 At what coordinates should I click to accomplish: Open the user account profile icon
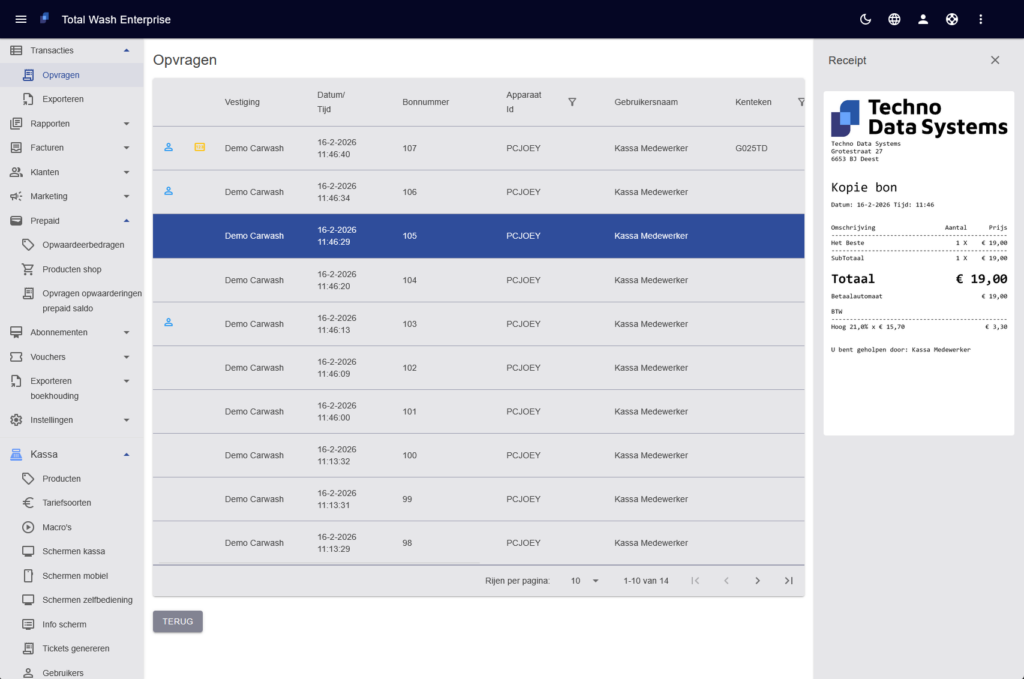coord(923,19)
